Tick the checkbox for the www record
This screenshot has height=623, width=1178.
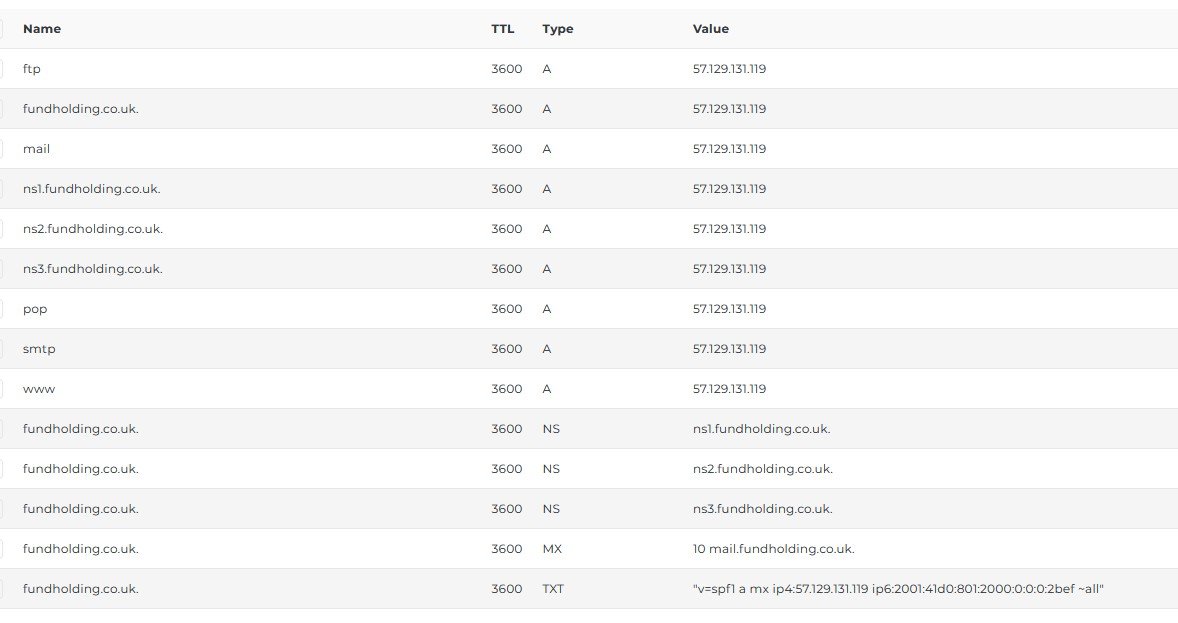(x=0, y=389)
